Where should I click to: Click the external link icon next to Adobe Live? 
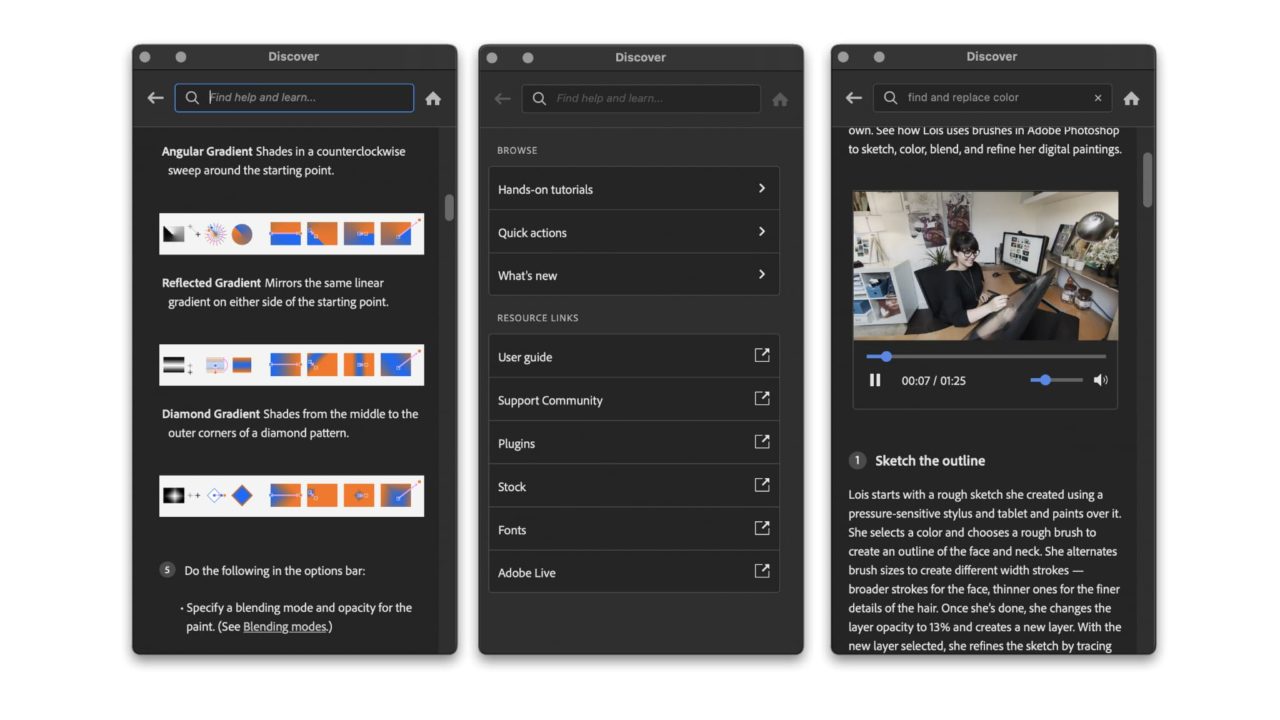click(x=761, y=572)
